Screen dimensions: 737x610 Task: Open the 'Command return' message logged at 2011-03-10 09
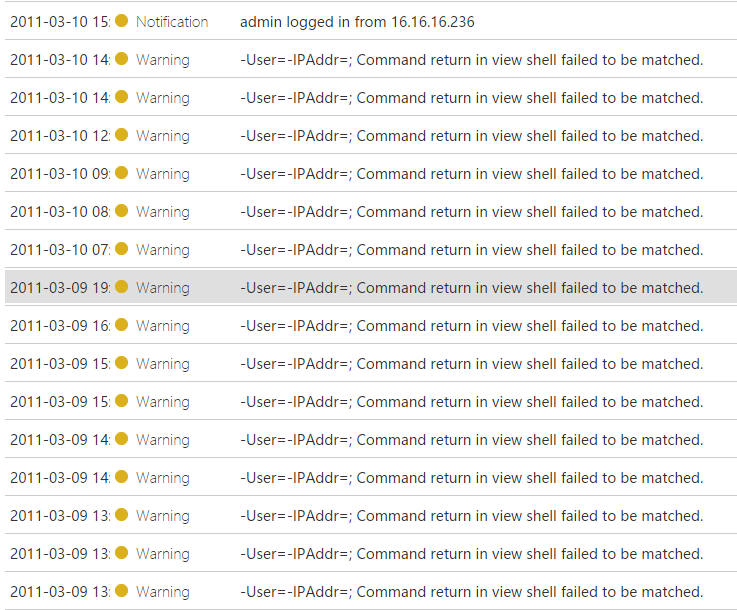(x=471, y=174)
